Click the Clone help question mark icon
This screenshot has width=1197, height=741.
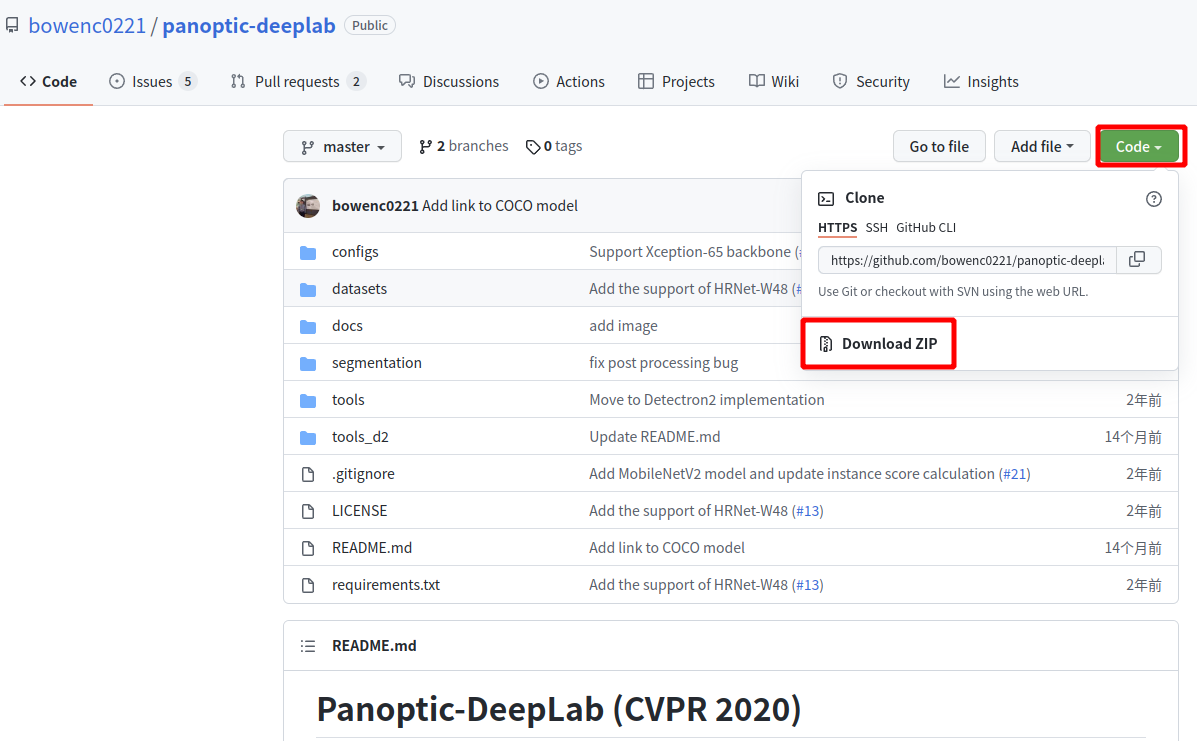(x=1154, y=199)
